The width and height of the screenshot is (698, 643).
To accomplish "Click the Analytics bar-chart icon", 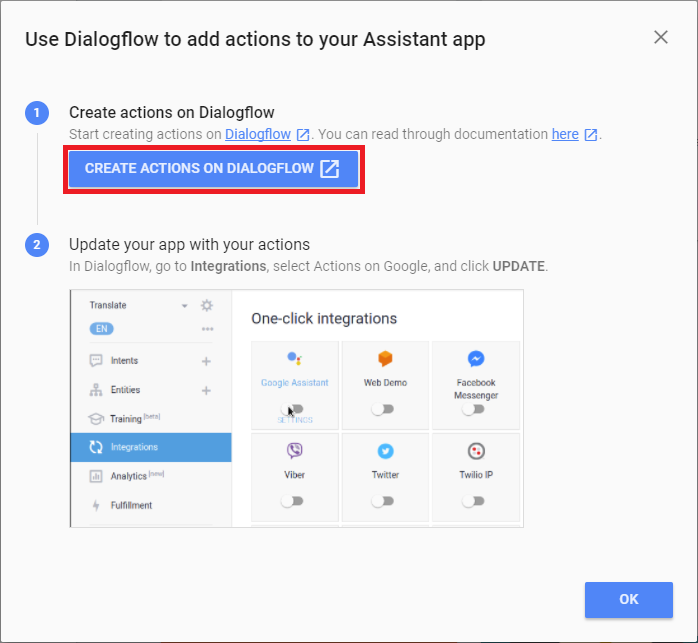I will pyautogui.click(x=96, y=476).
